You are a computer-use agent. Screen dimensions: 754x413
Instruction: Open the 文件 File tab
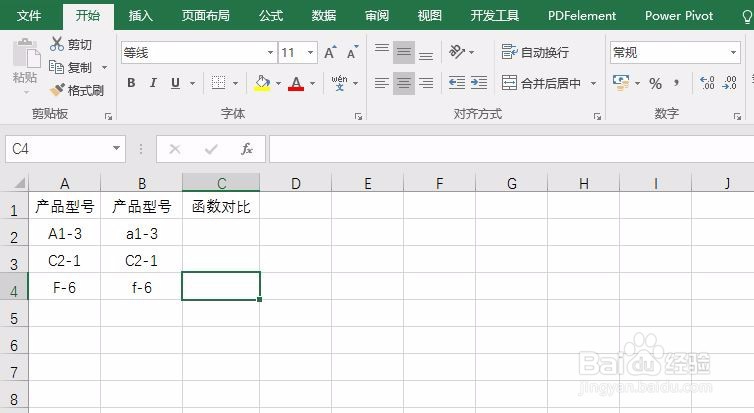[29, 16]
